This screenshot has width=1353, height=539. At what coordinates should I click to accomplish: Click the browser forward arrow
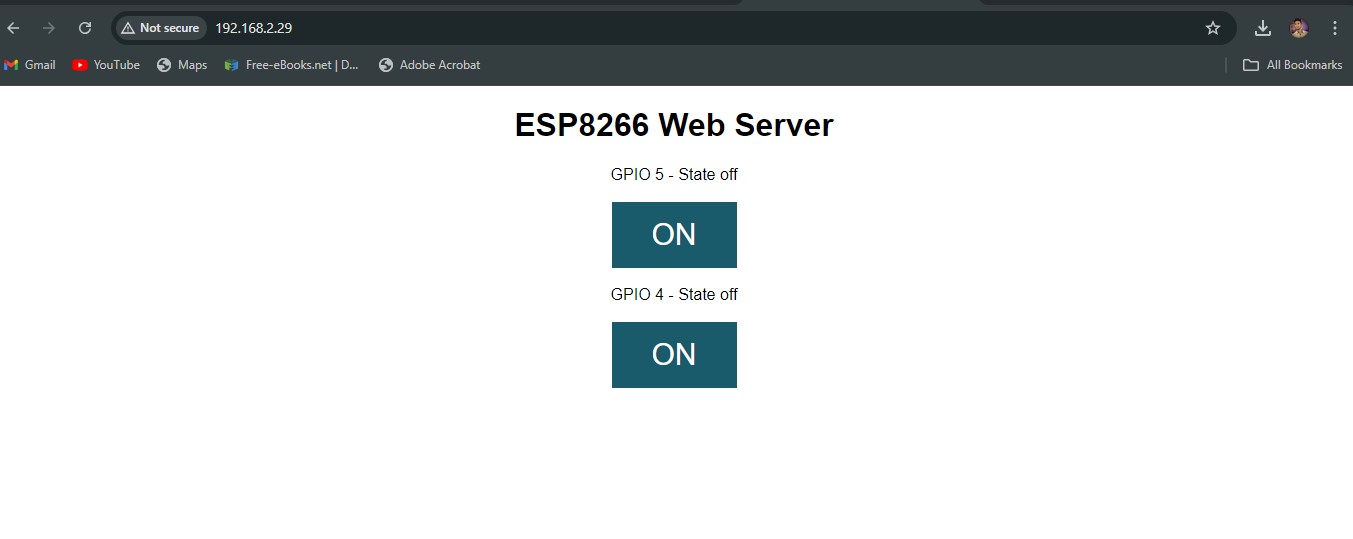click(x=49, y=28)
